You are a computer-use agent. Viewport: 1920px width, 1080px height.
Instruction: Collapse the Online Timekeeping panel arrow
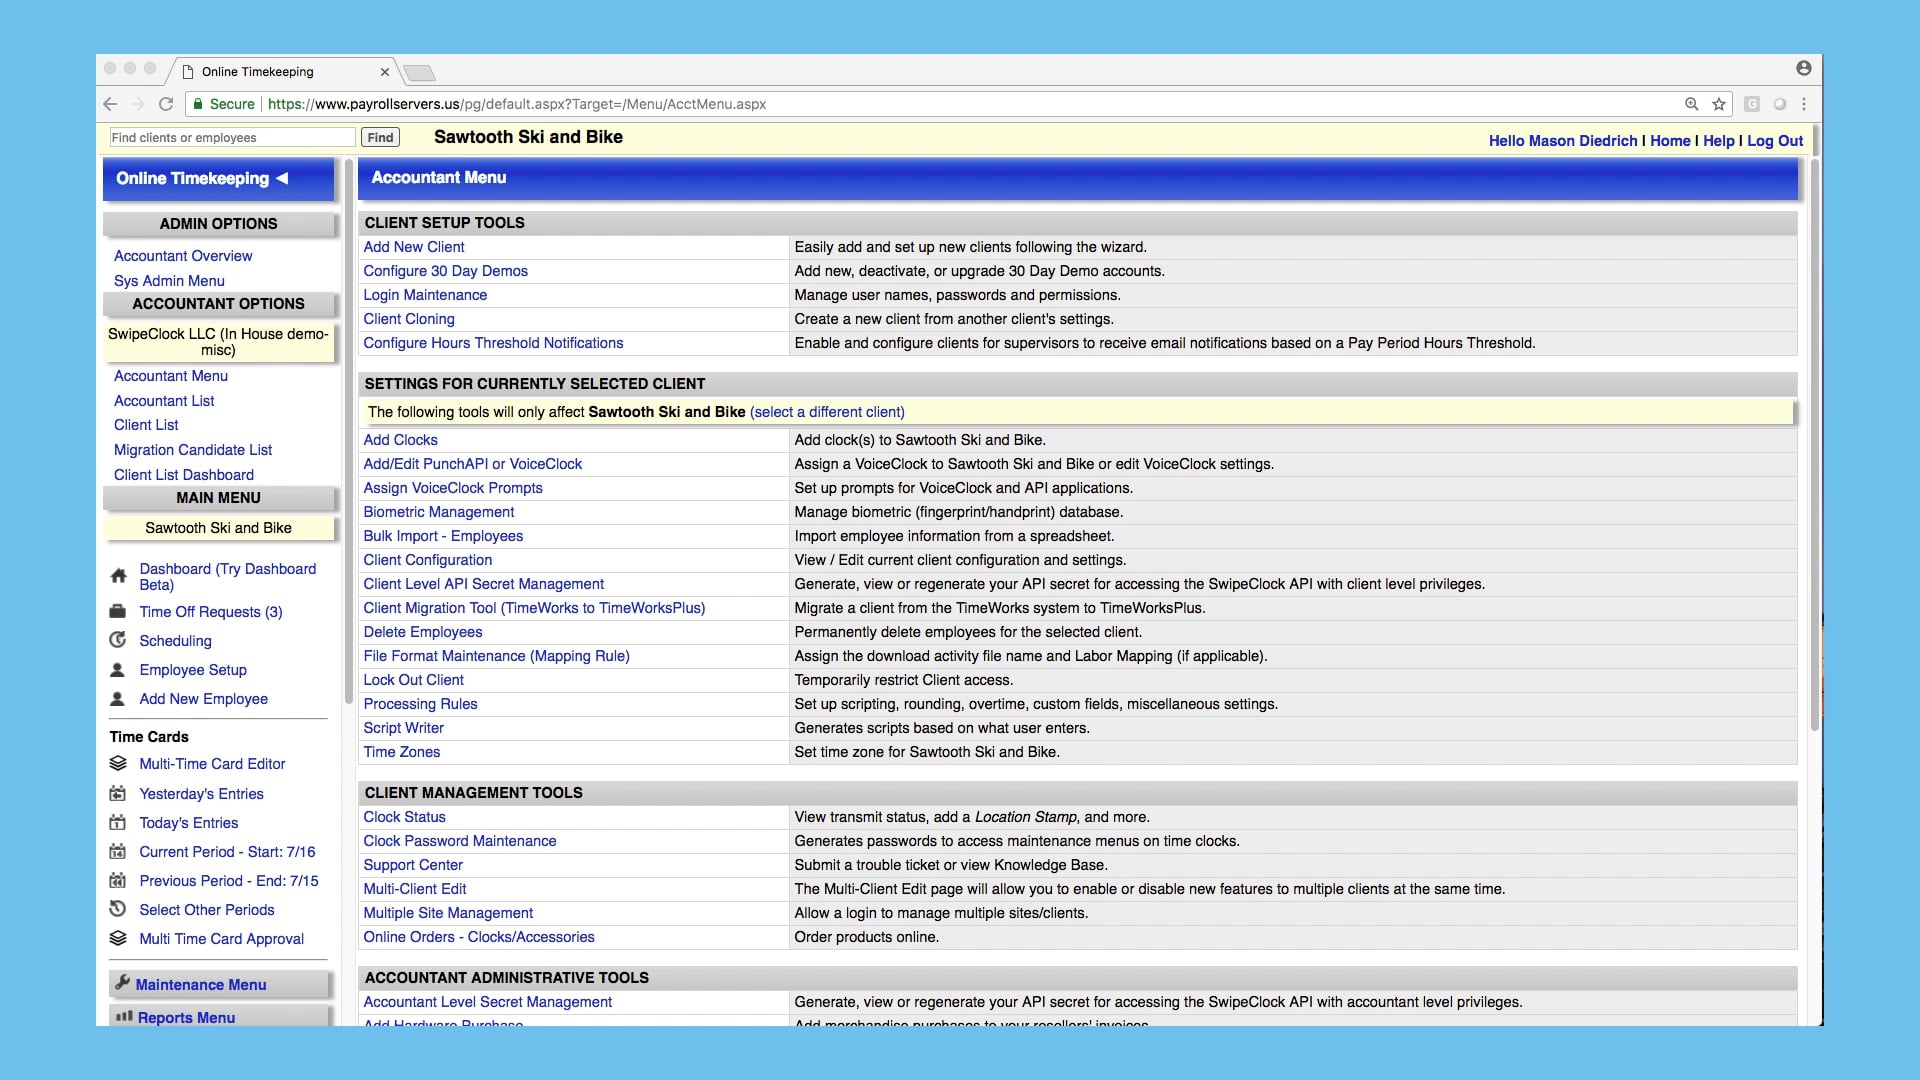point(283,178)
